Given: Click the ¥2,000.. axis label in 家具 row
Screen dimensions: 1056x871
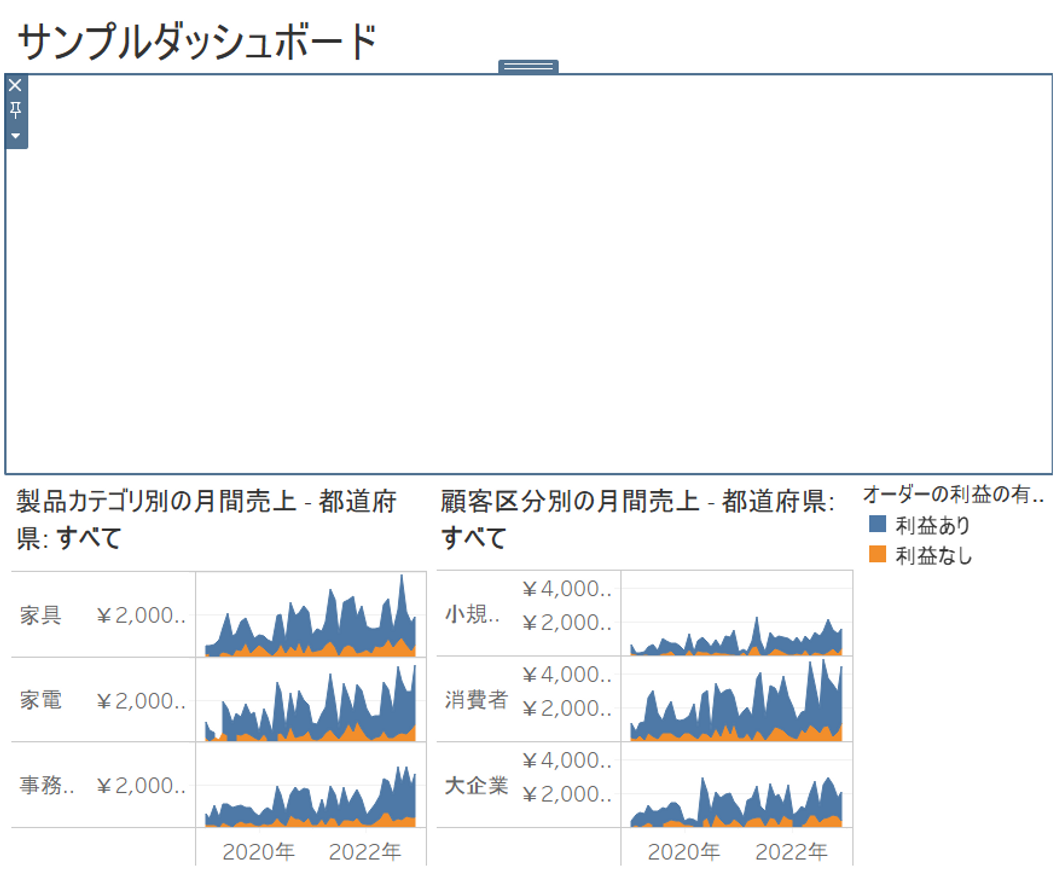Looking at the screenshot, I should click(x=141, y=615).
